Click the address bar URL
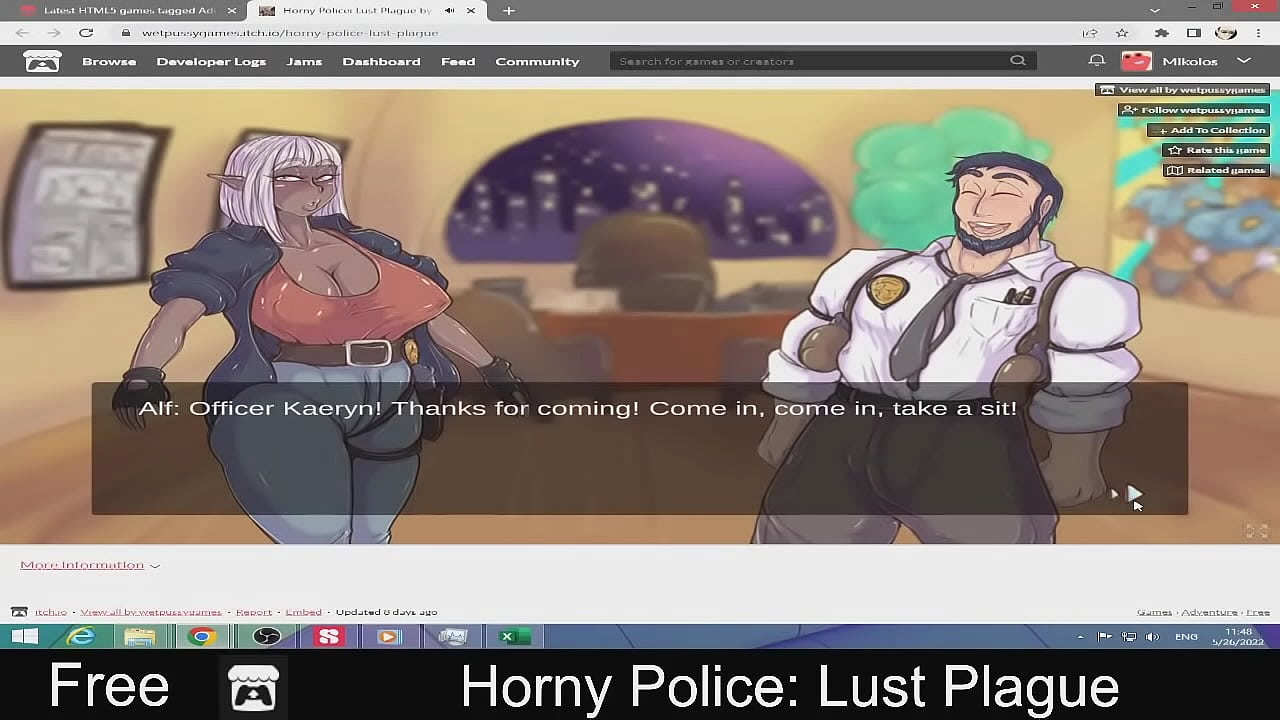 [290, 33]
